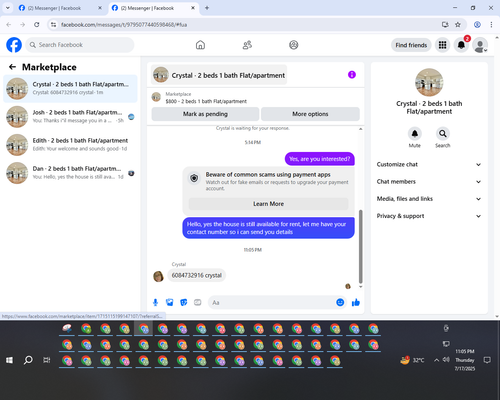Expand Media, files and links section
The height and width of the screenshot is (400, 500).
429,199
